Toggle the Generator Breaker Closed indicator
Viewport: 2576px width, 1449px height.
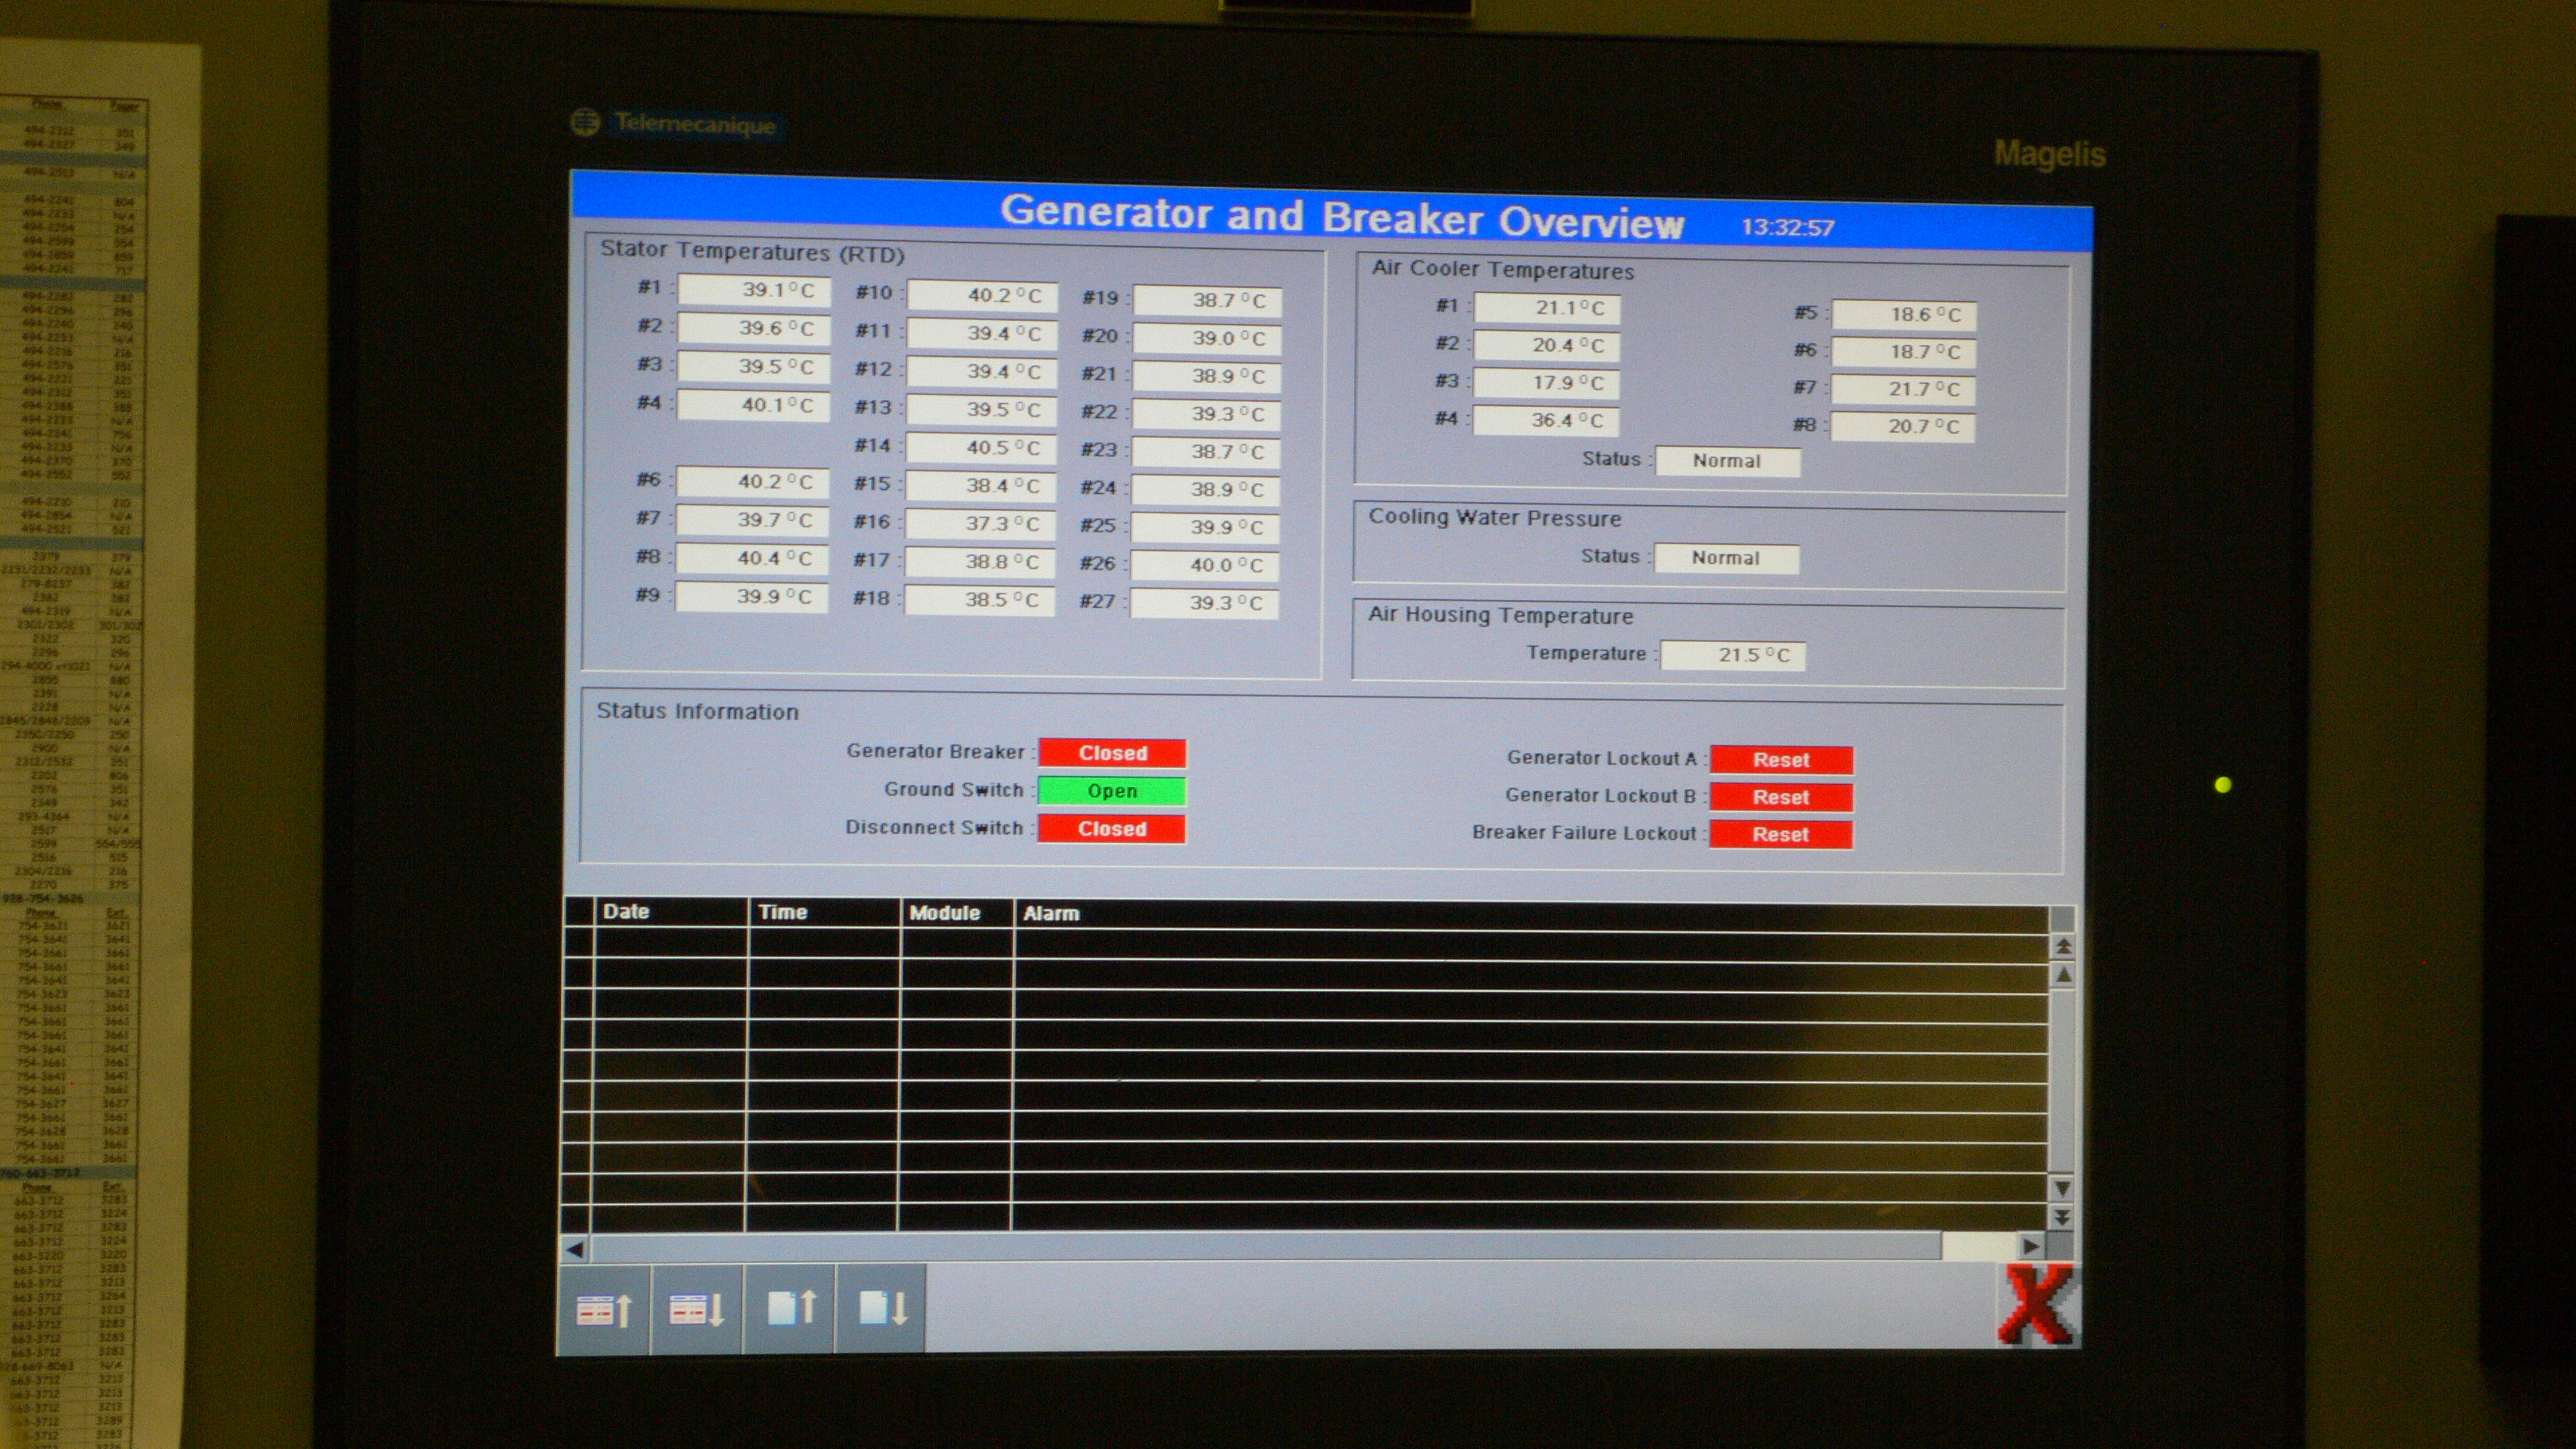(x=1112, y=753)
